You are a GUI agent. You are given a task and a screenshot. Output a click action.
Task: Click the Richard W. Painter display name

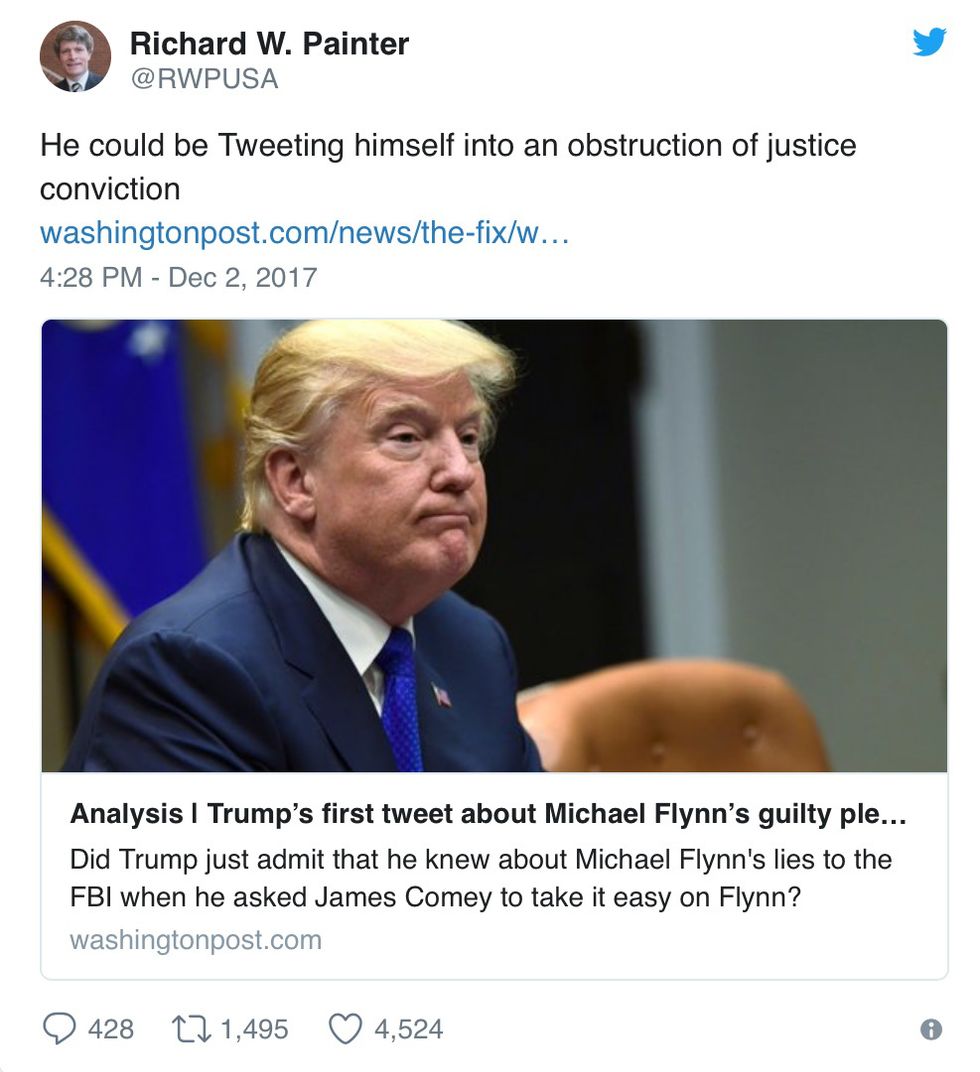(x=269, y=43)
